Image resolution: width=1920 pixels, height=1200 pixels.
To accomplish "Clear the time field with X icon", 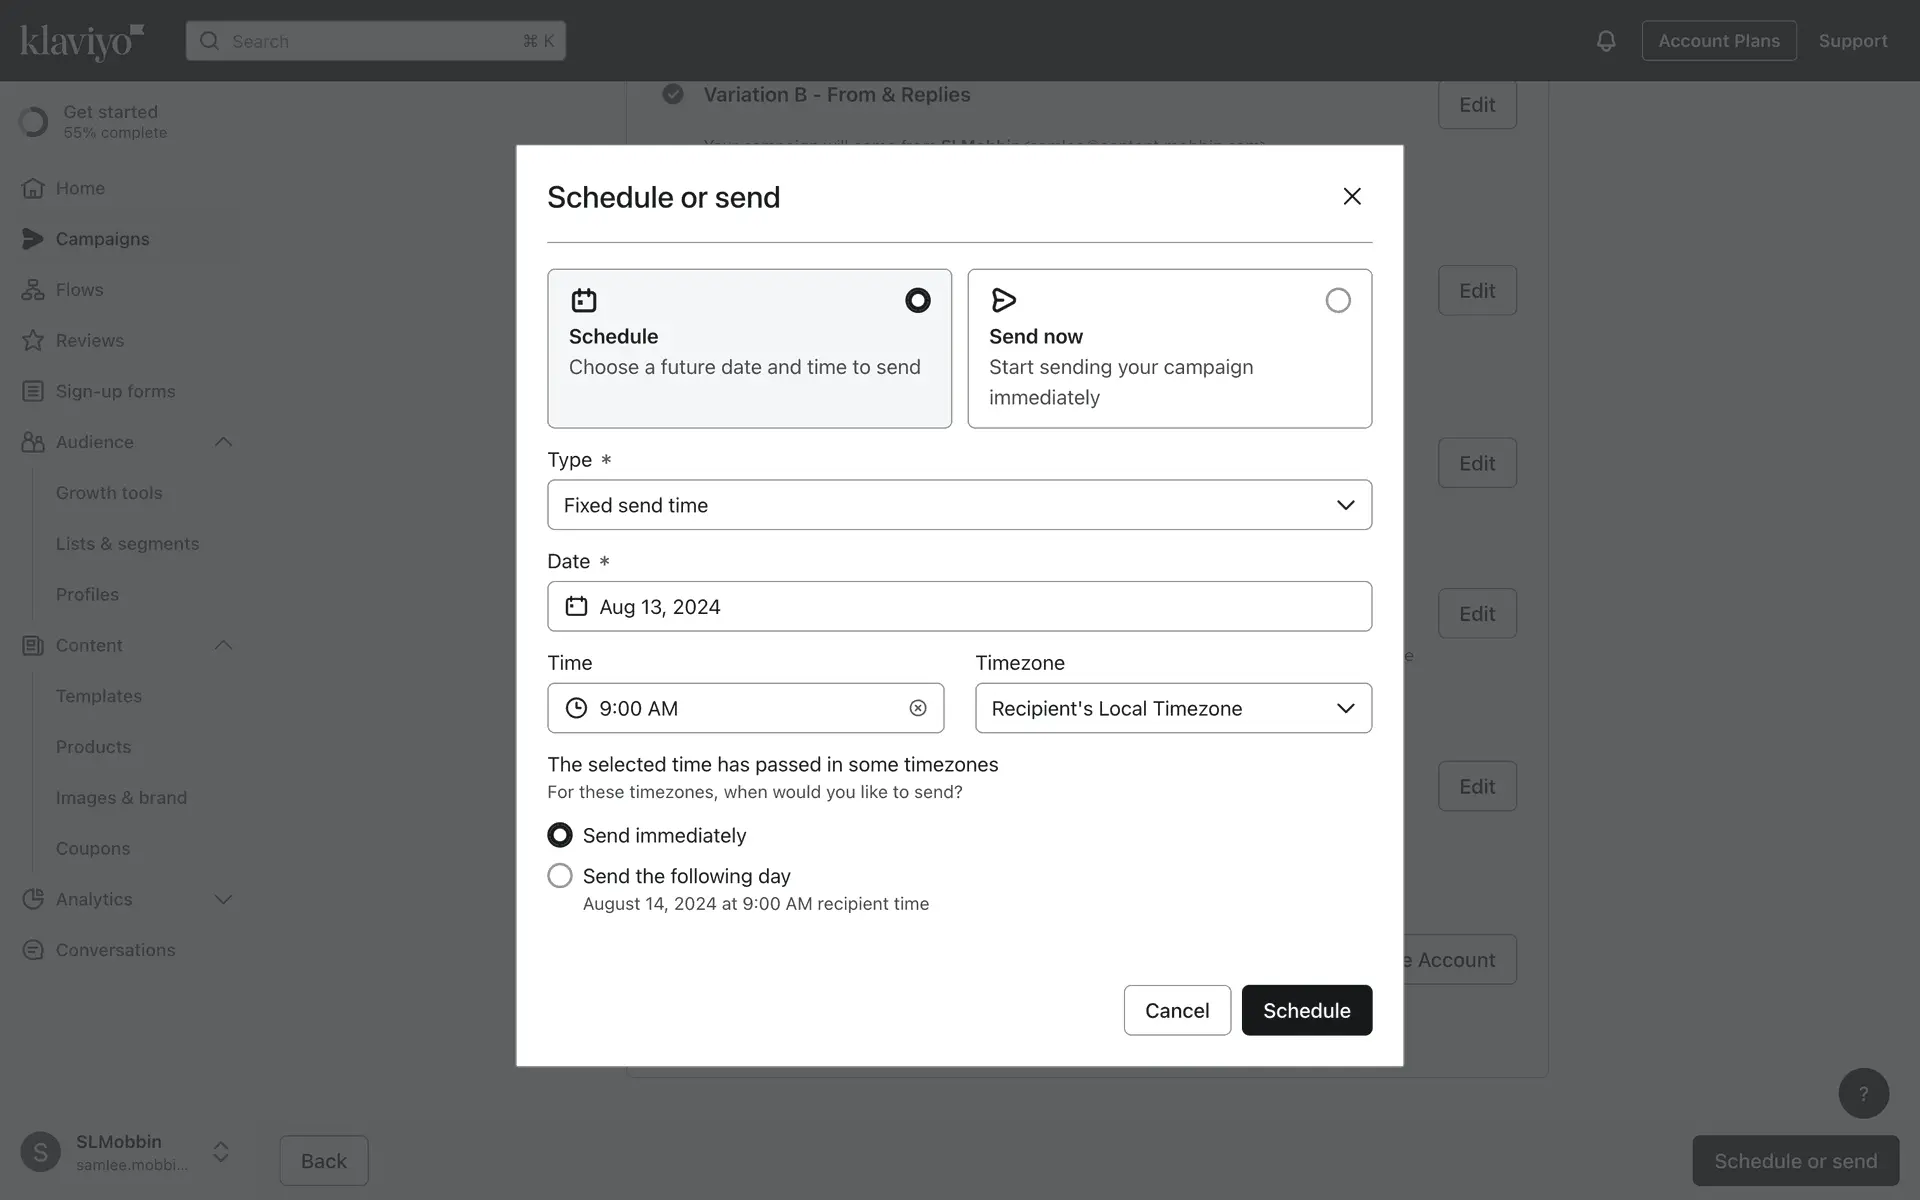I will coord(917,708).
